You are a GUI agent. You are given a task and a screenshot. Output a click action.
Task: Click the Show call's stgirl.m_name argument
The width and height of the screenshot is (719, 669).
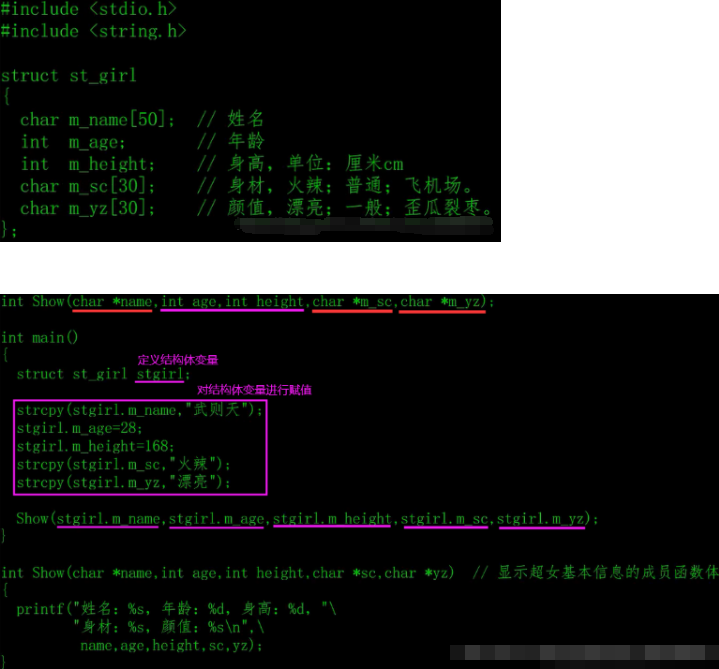(108, 519)
